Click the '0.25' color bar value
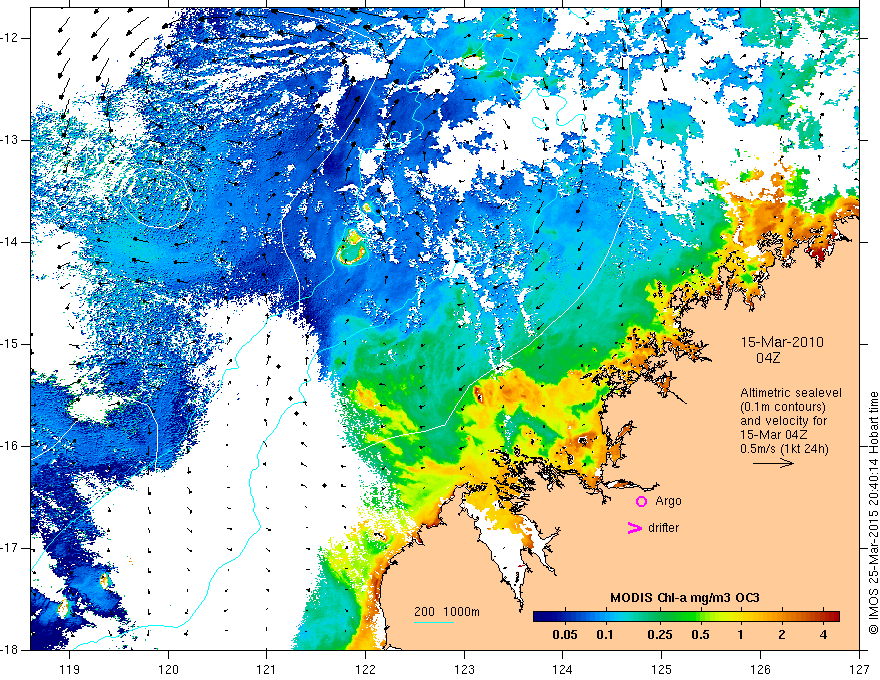880x680 pixels. coord(659,635)
